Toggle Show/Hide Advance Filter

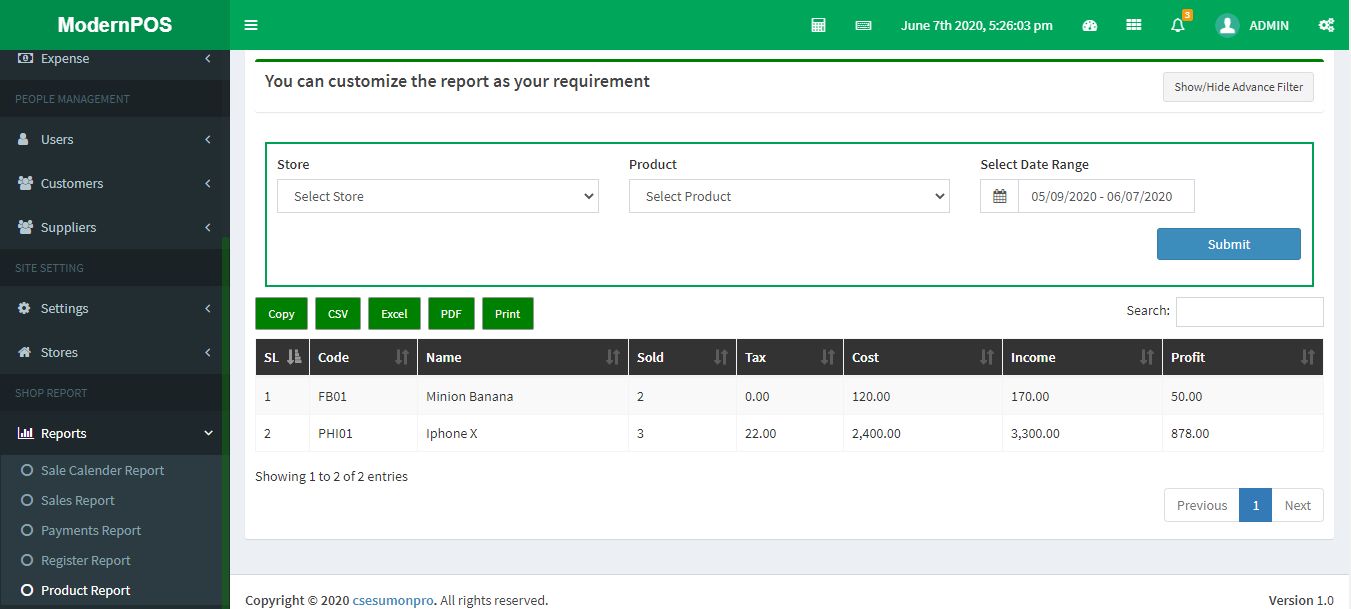point(1237,87)
